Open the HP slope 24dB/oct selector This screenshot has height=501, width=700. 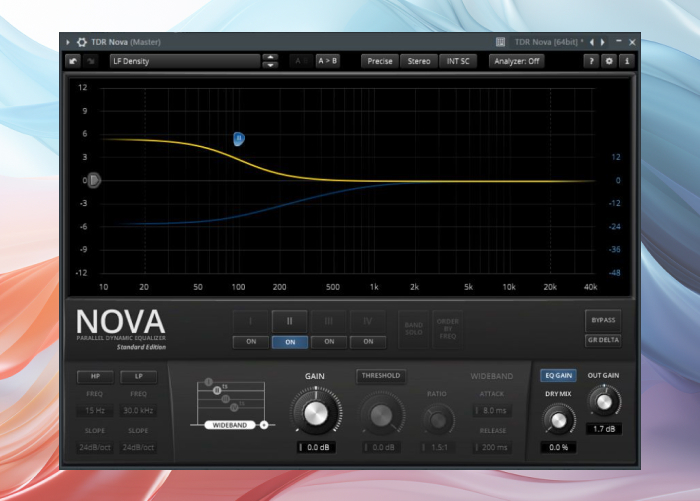click(x=95, y=447)
